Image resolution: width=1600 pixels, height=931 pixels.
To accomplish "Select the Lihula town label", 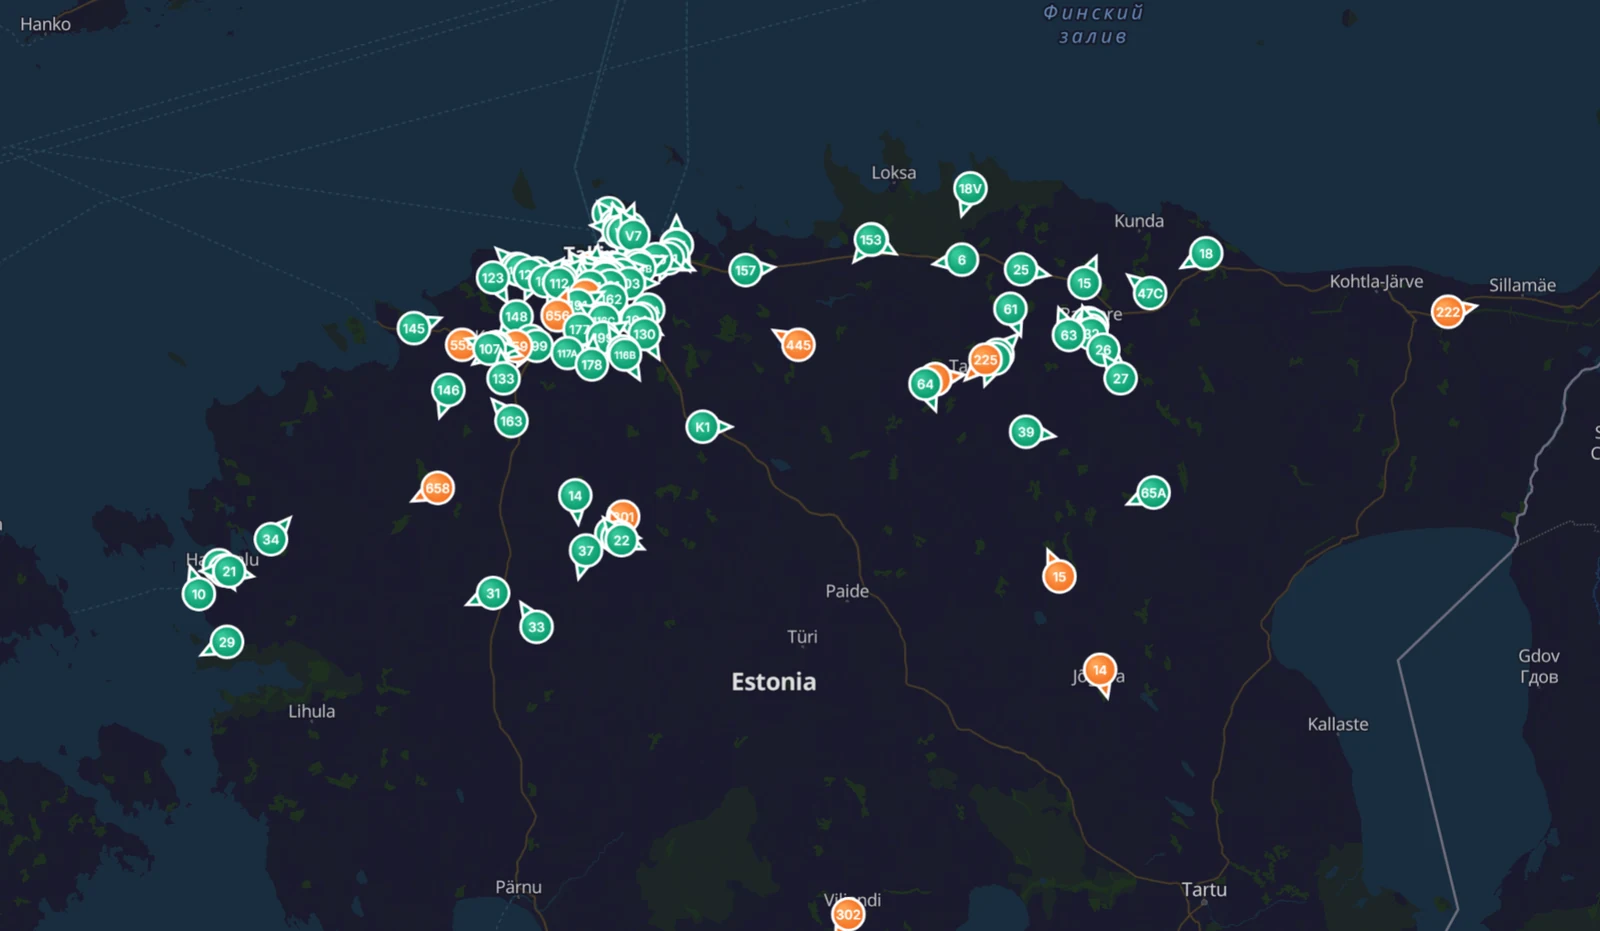I will (312, 711).
